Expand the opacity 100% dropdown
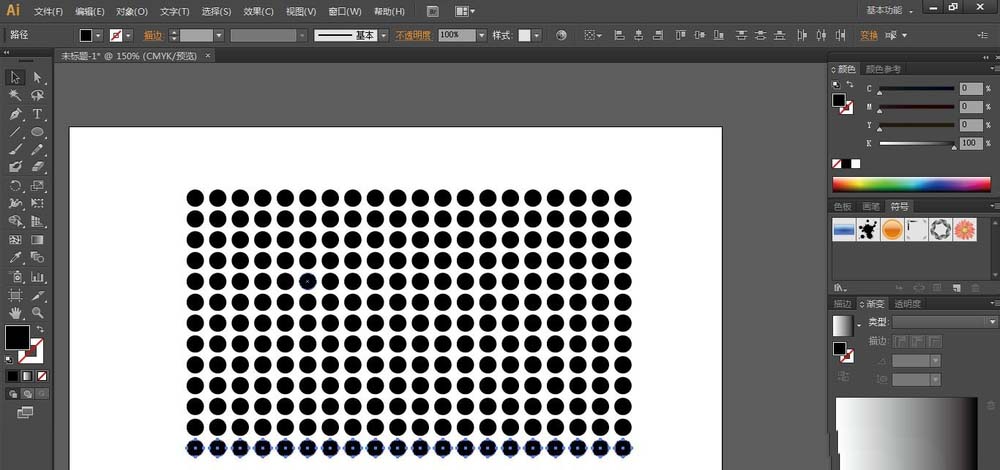 [481, 35]
